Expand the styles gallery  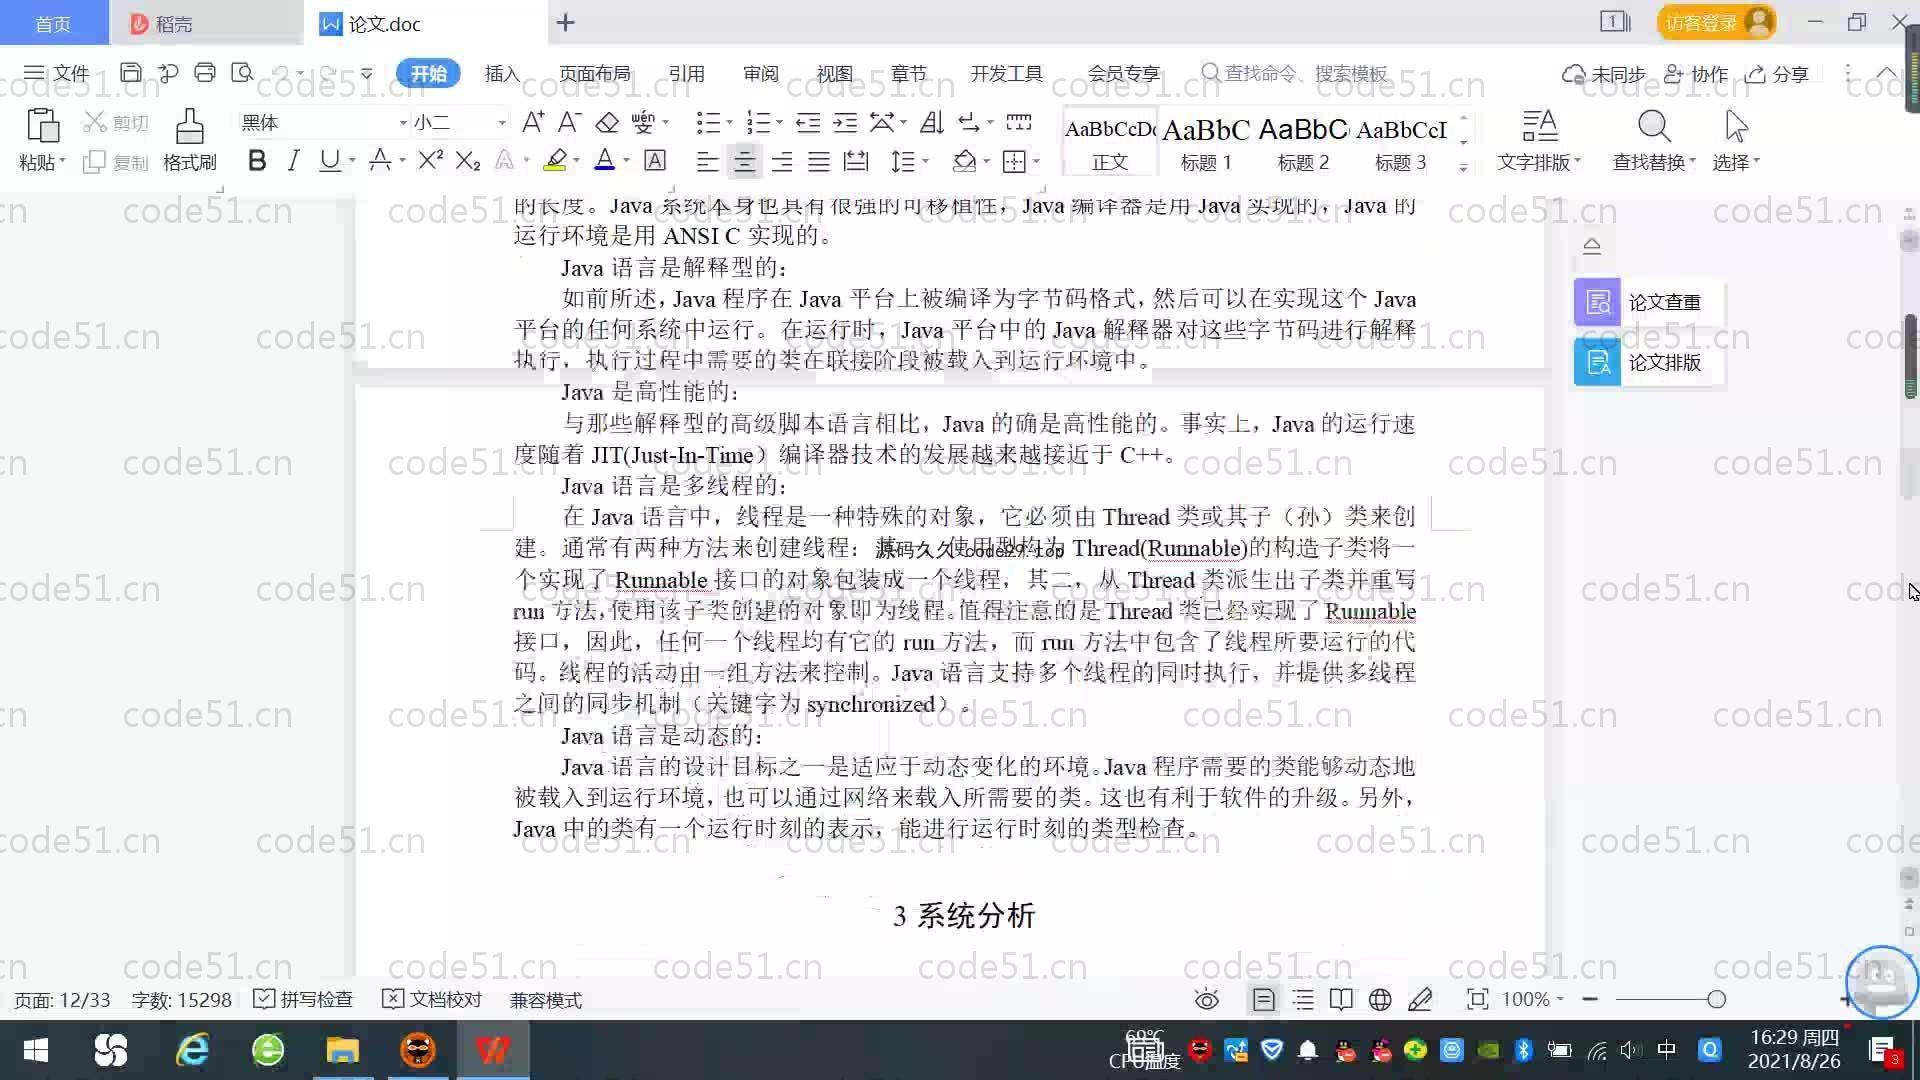[x=1463, y=167]
